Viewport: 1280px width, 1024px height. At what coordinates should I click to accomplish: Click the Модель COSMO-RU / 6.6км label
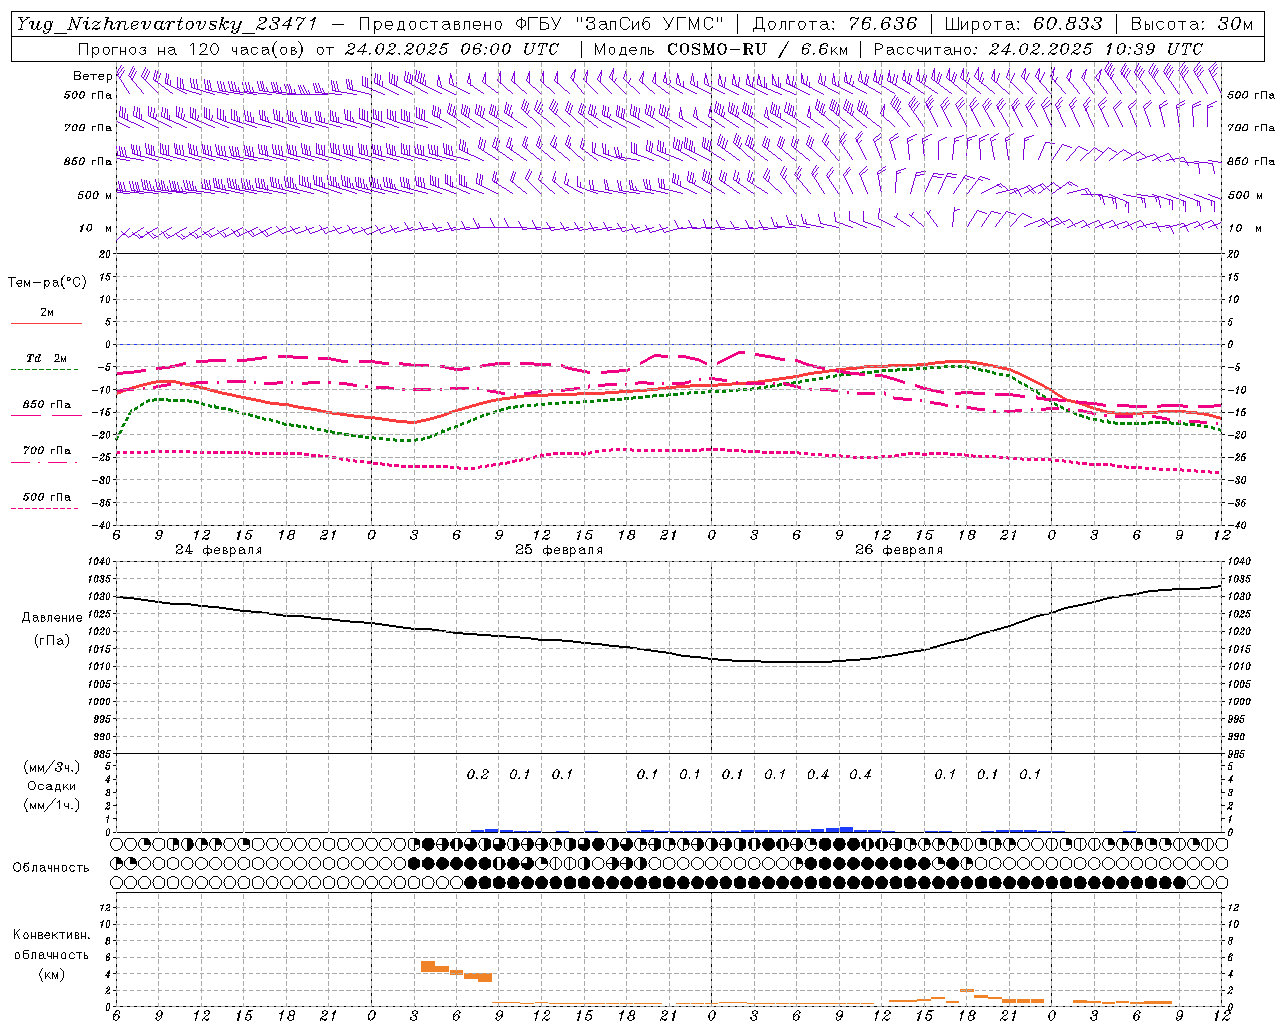[x=720, y=49]
